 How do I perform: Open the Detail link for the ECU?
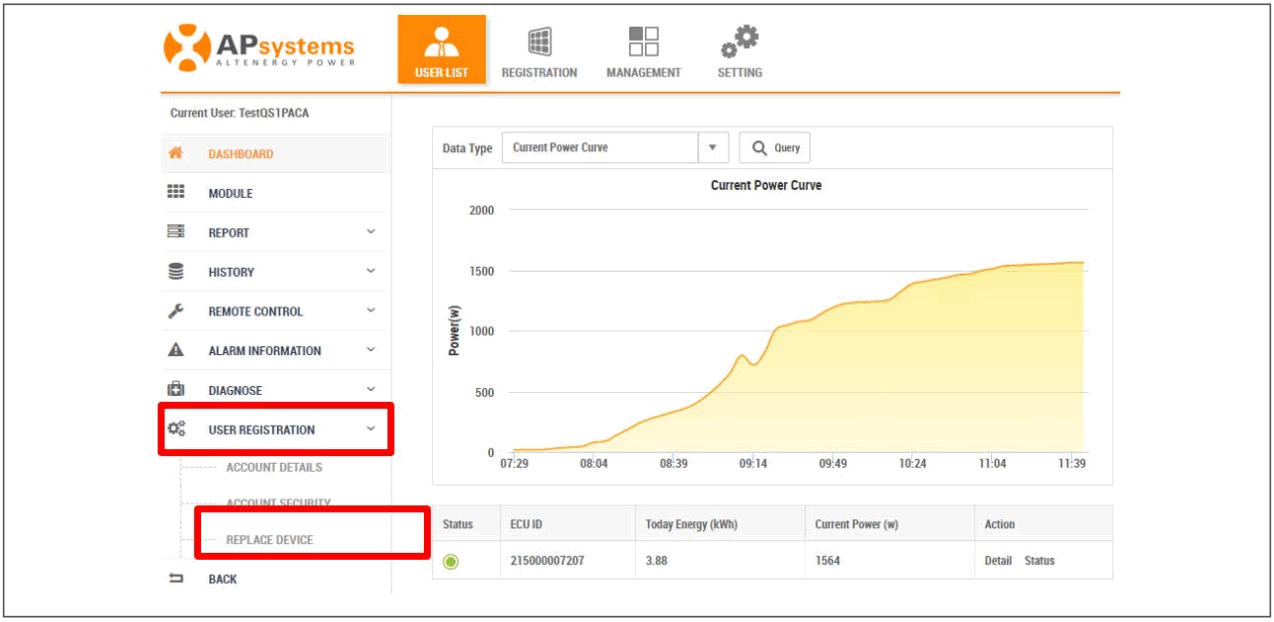pyautogui.click(x=998, y=561)
